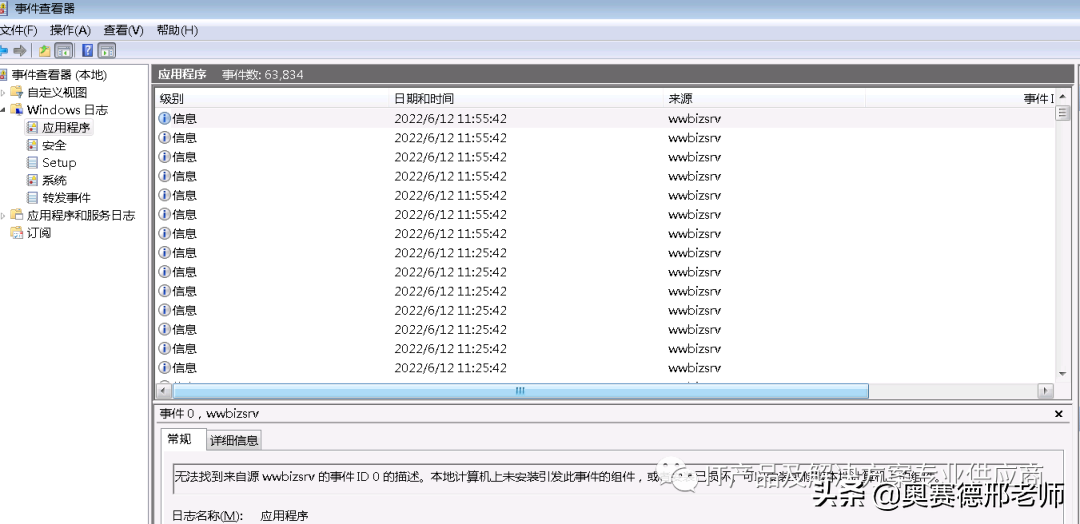Switch to the 详细信息 tab
Screen dimensions: 1080x524
tap(233, 440)
